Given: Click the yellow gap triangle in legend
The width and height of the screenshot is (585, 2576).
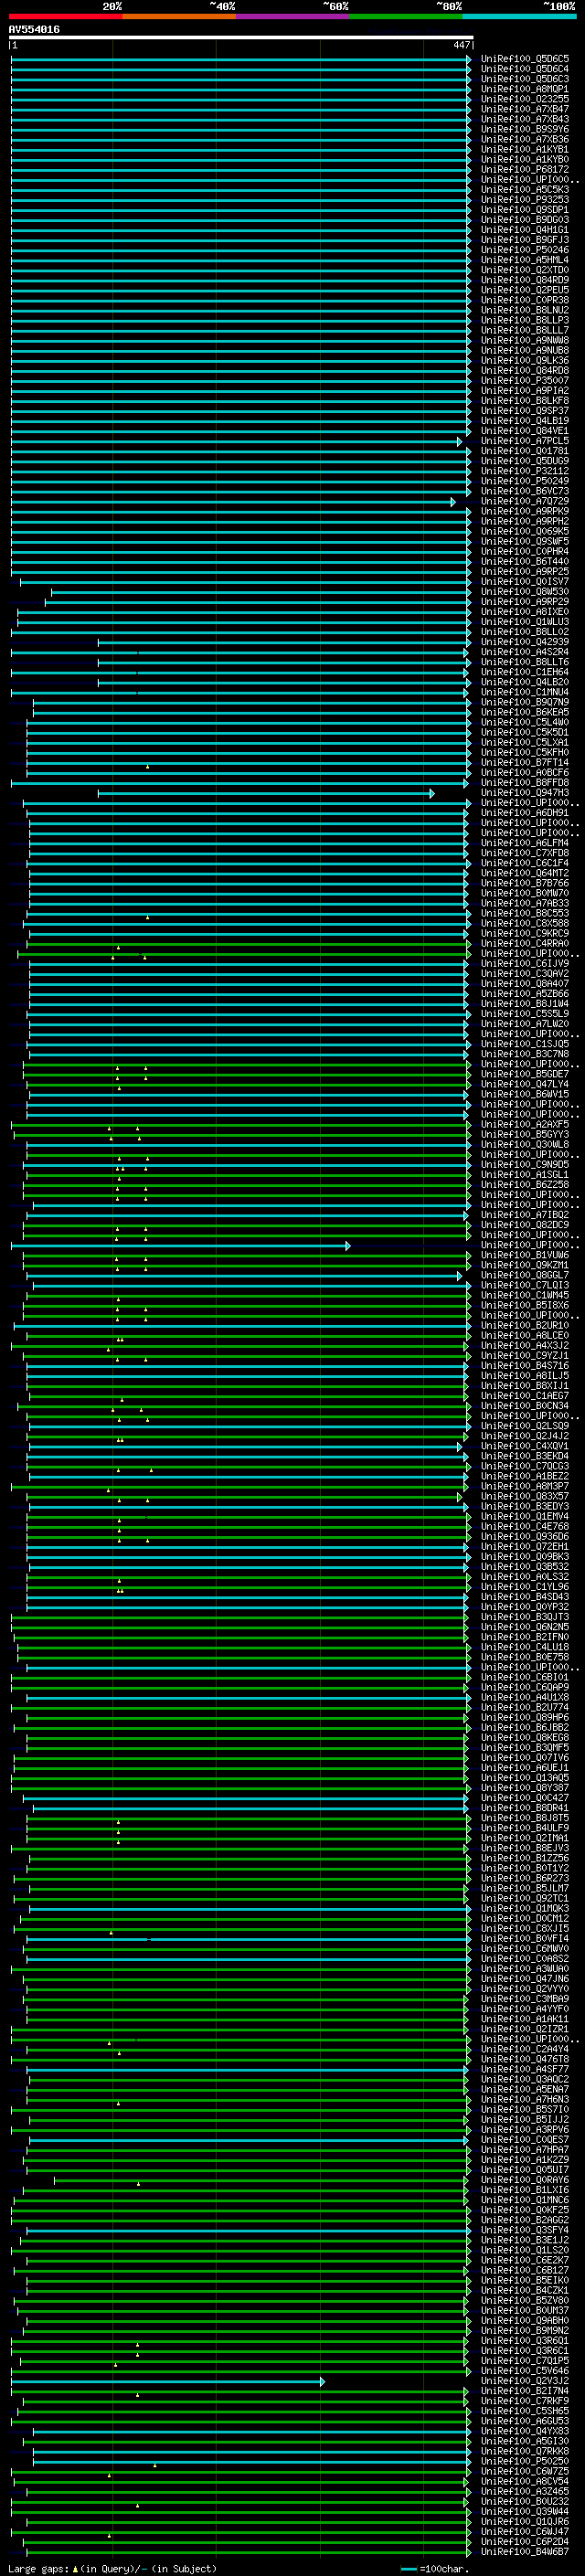Looking at the screenshot, I should click(x=75, y=2569).
